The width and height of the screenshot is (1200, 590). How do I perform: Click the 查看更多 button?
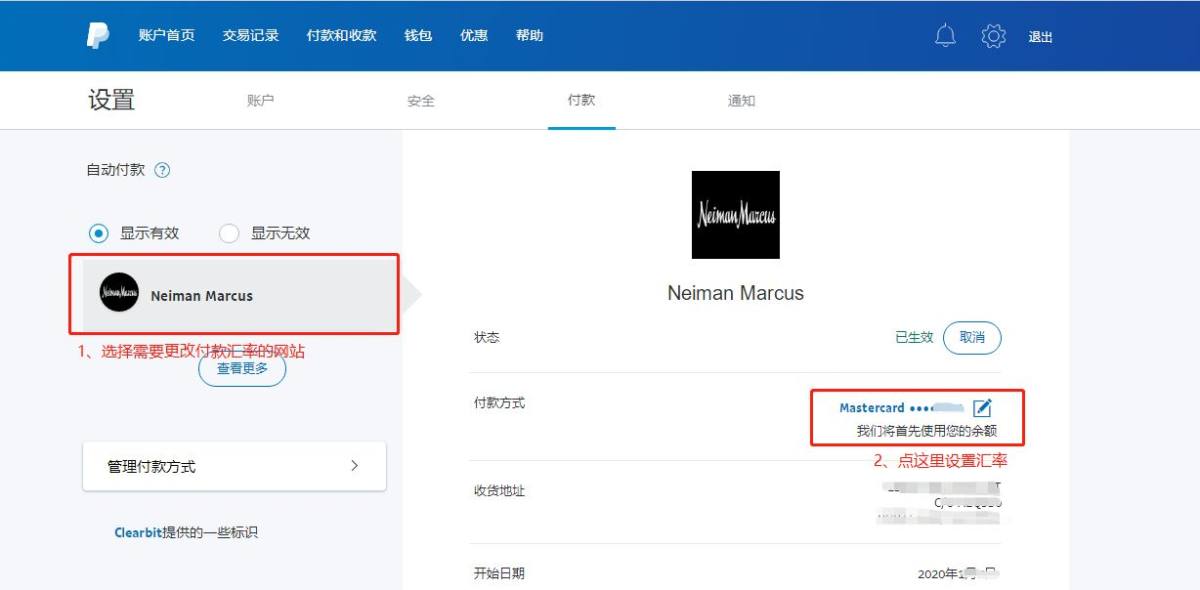pyautogui.click(x=242, y=369)
